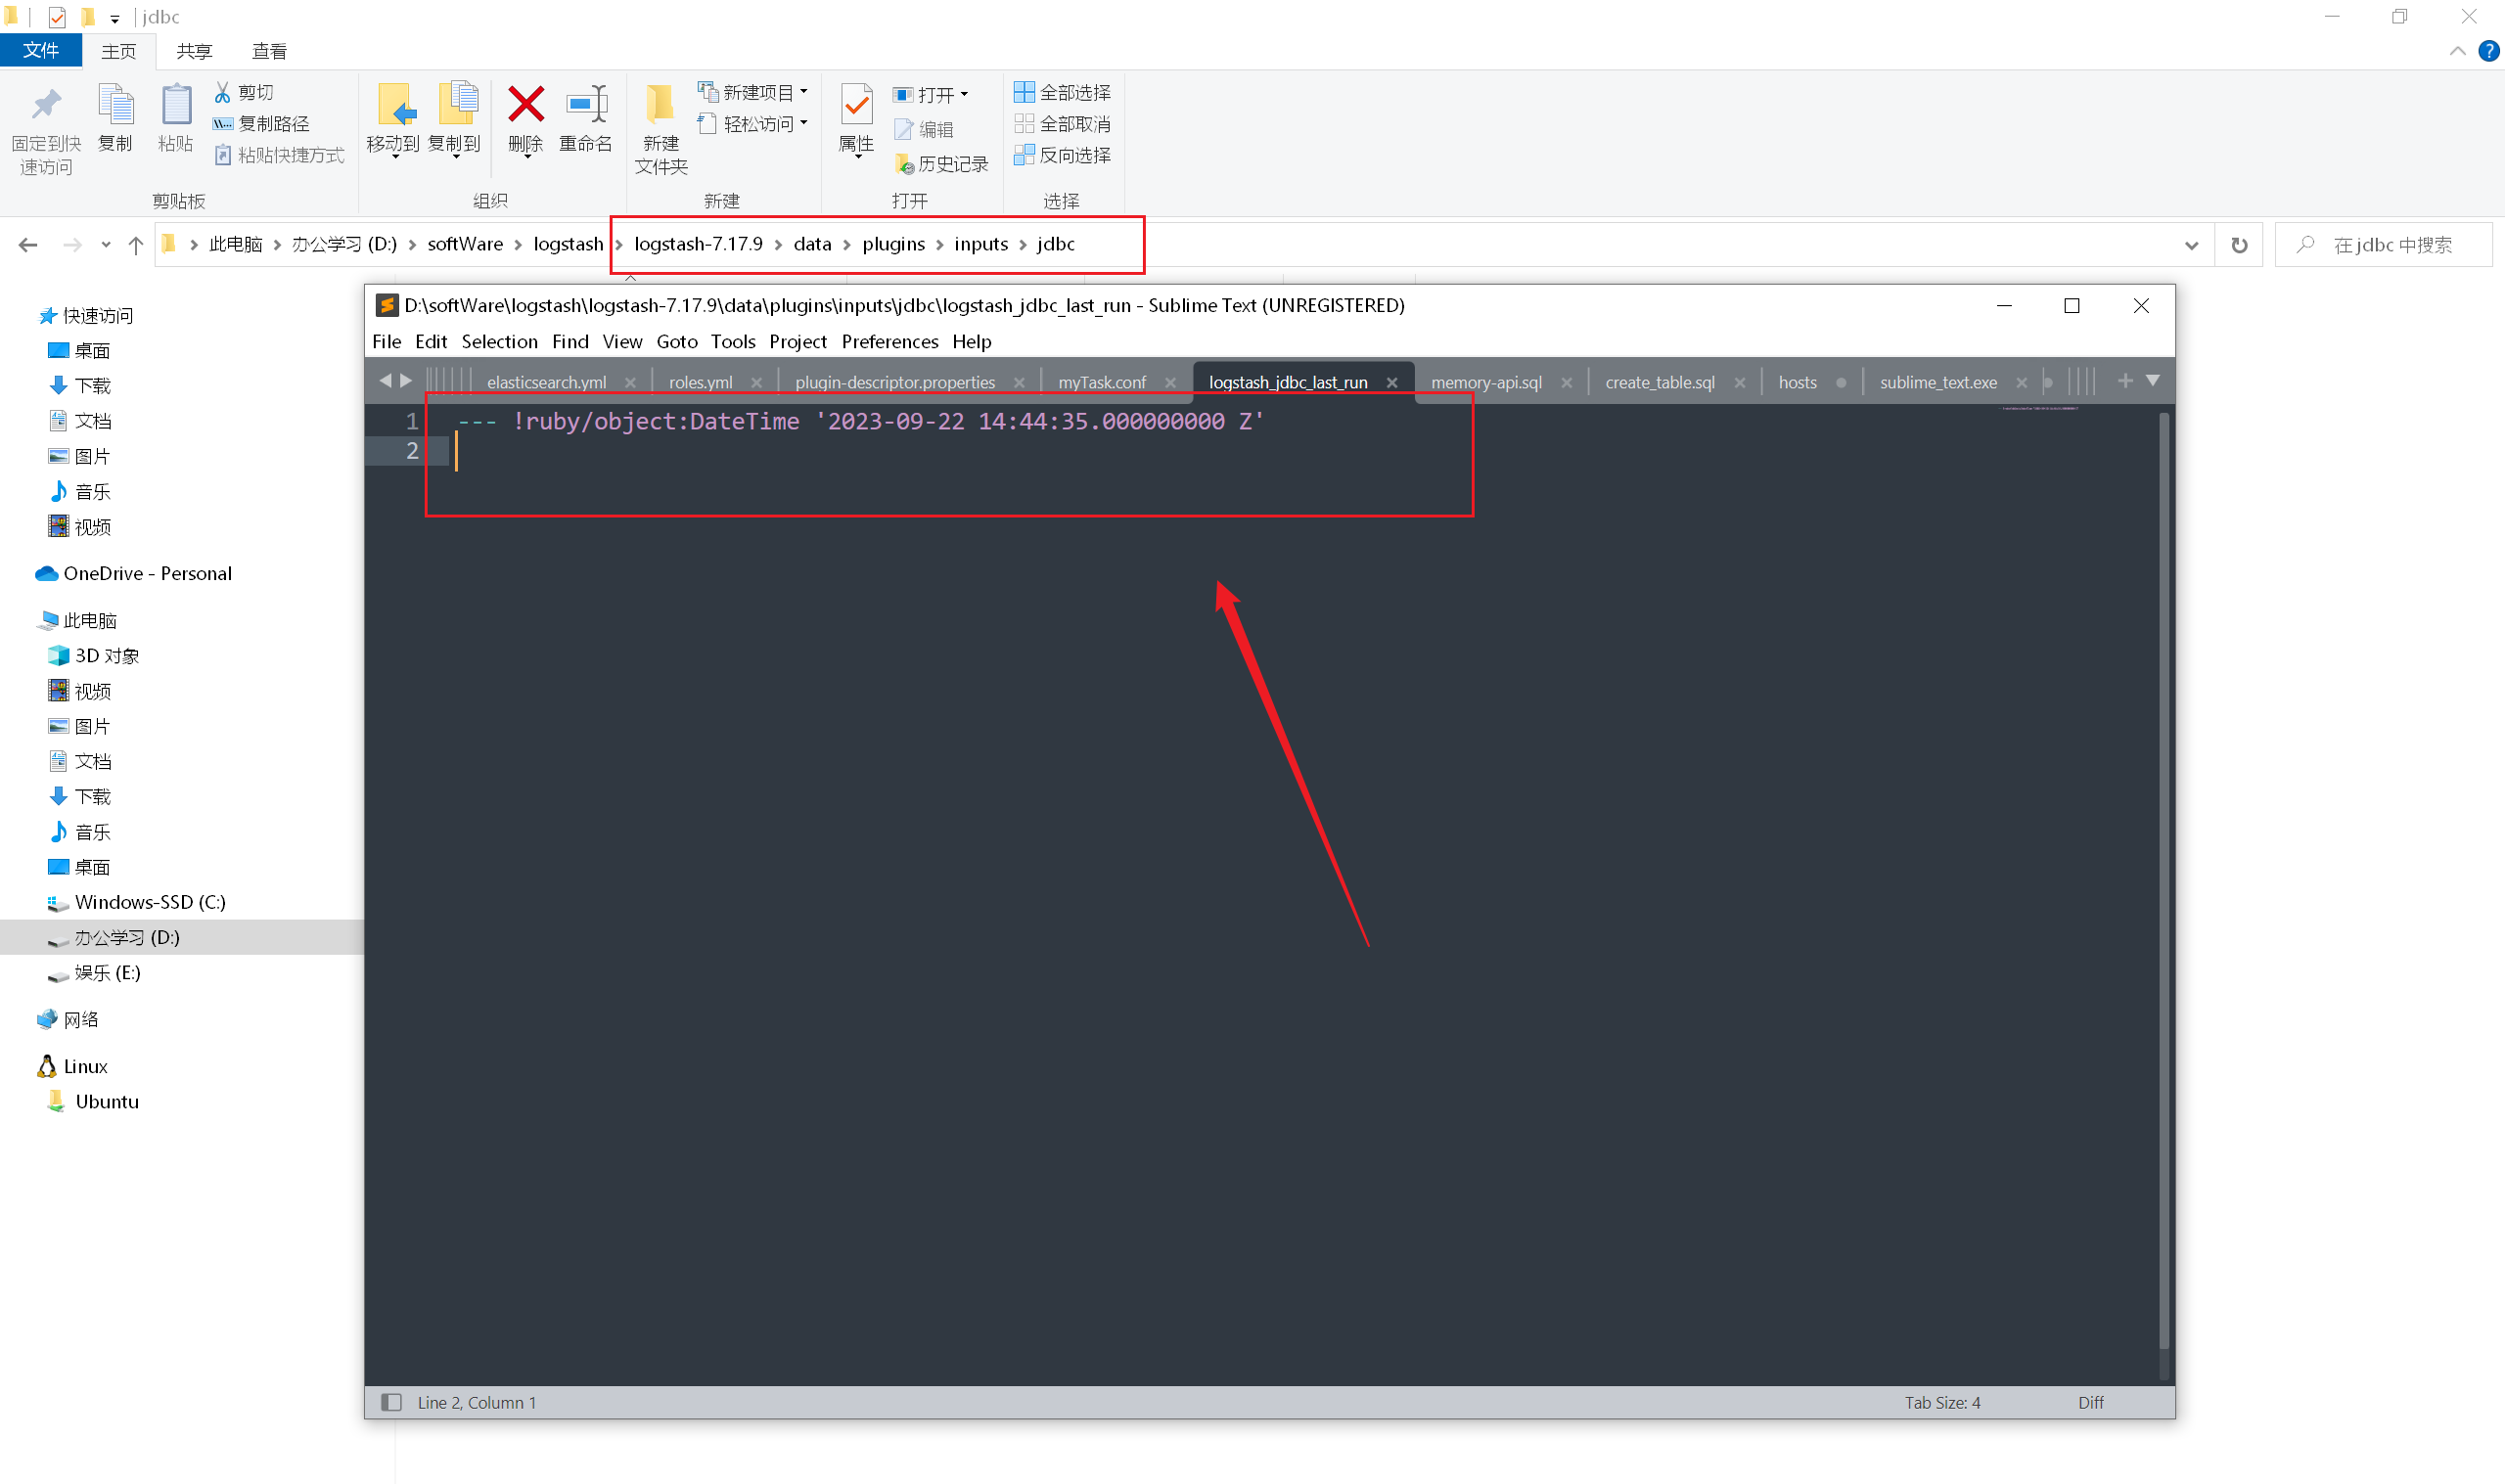
Task: Click the inputs breadcrumb segment
Action: coord(981,244)
